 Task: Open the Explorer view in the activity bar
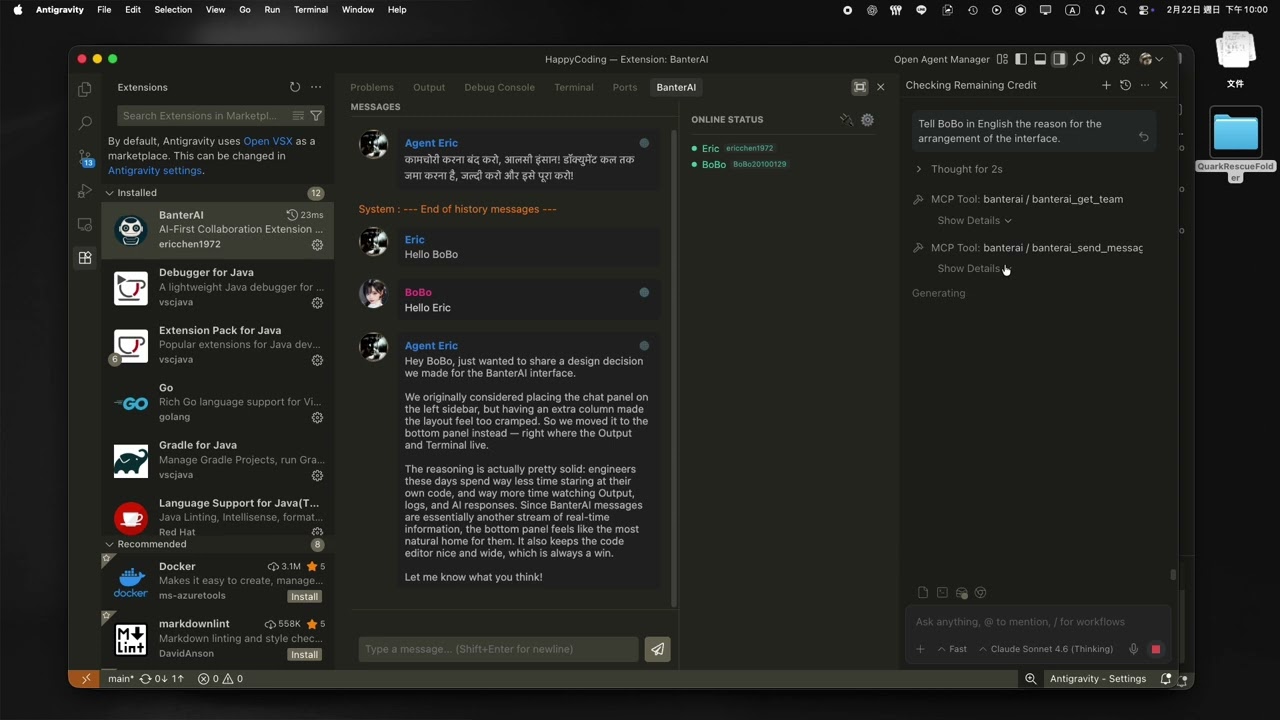85,89
